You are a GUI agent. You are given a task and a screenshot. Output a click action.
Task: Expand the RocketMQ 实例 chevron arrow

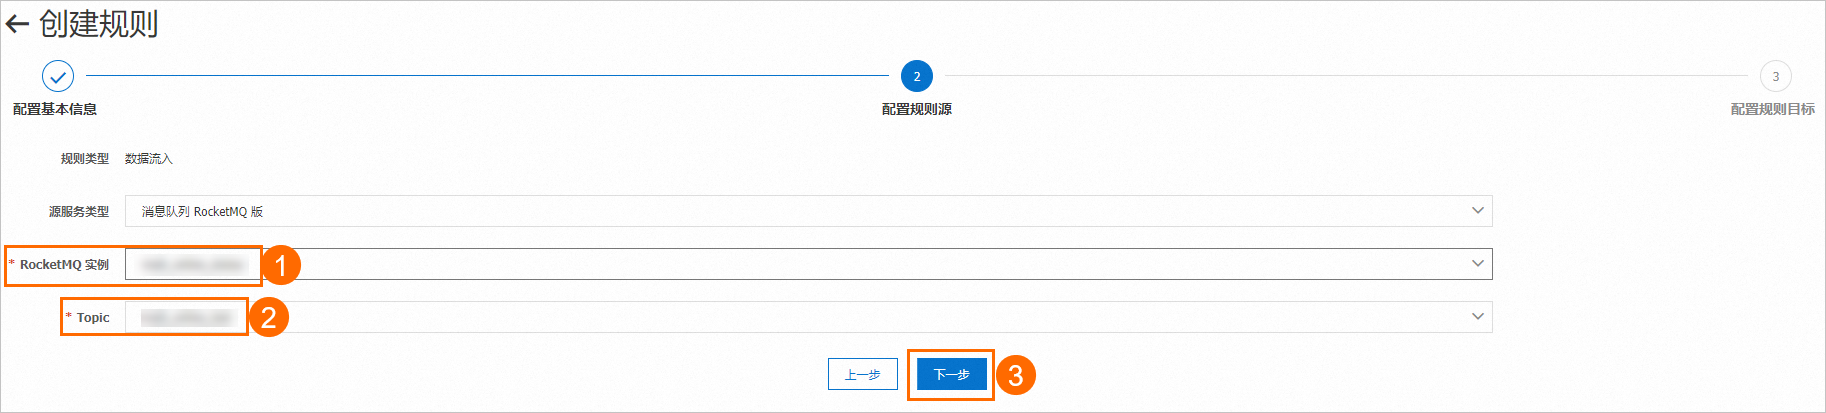click(1477, 264)
